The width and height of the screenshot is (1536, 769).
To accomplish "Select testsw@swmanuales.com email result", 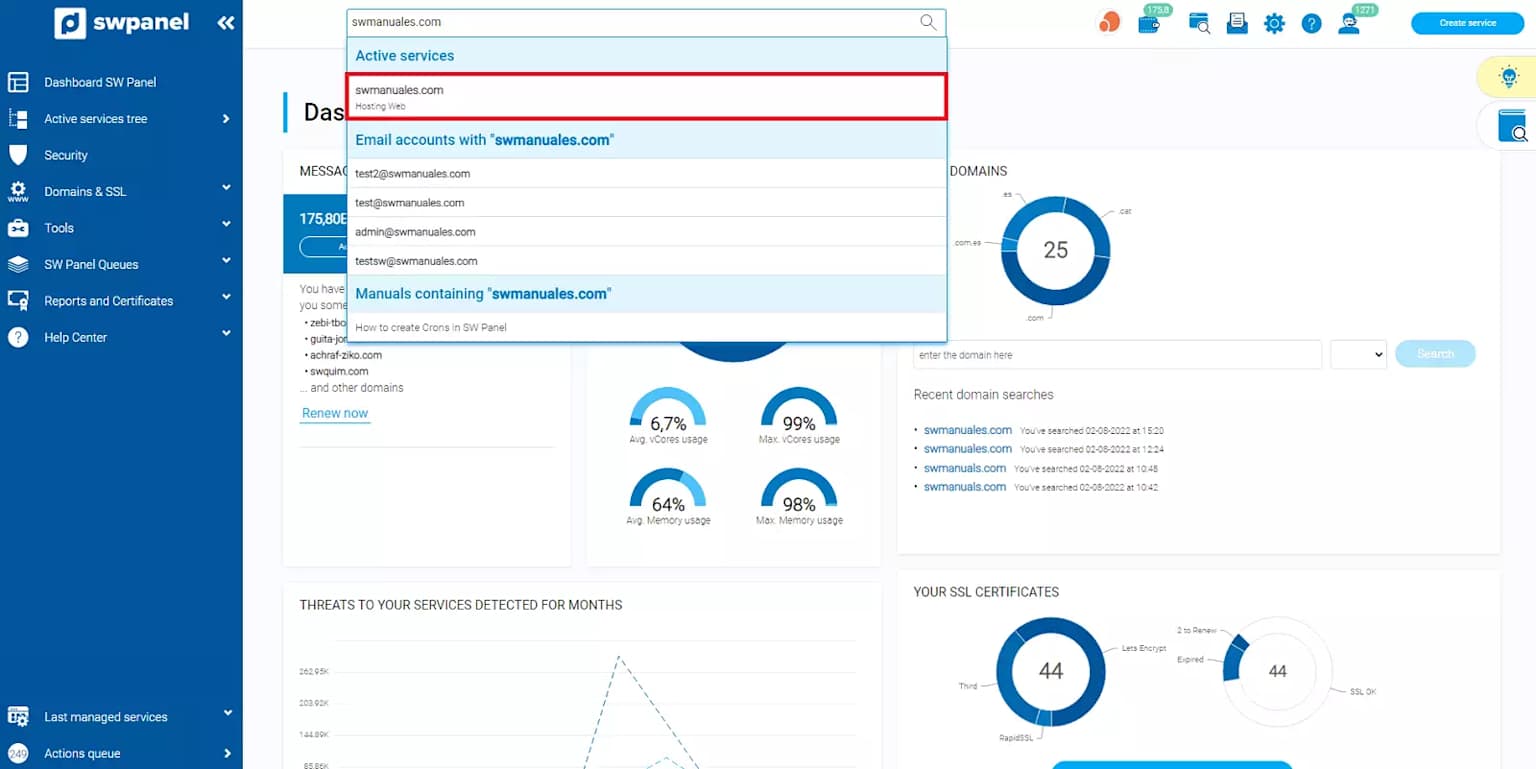I will point(646,261).
